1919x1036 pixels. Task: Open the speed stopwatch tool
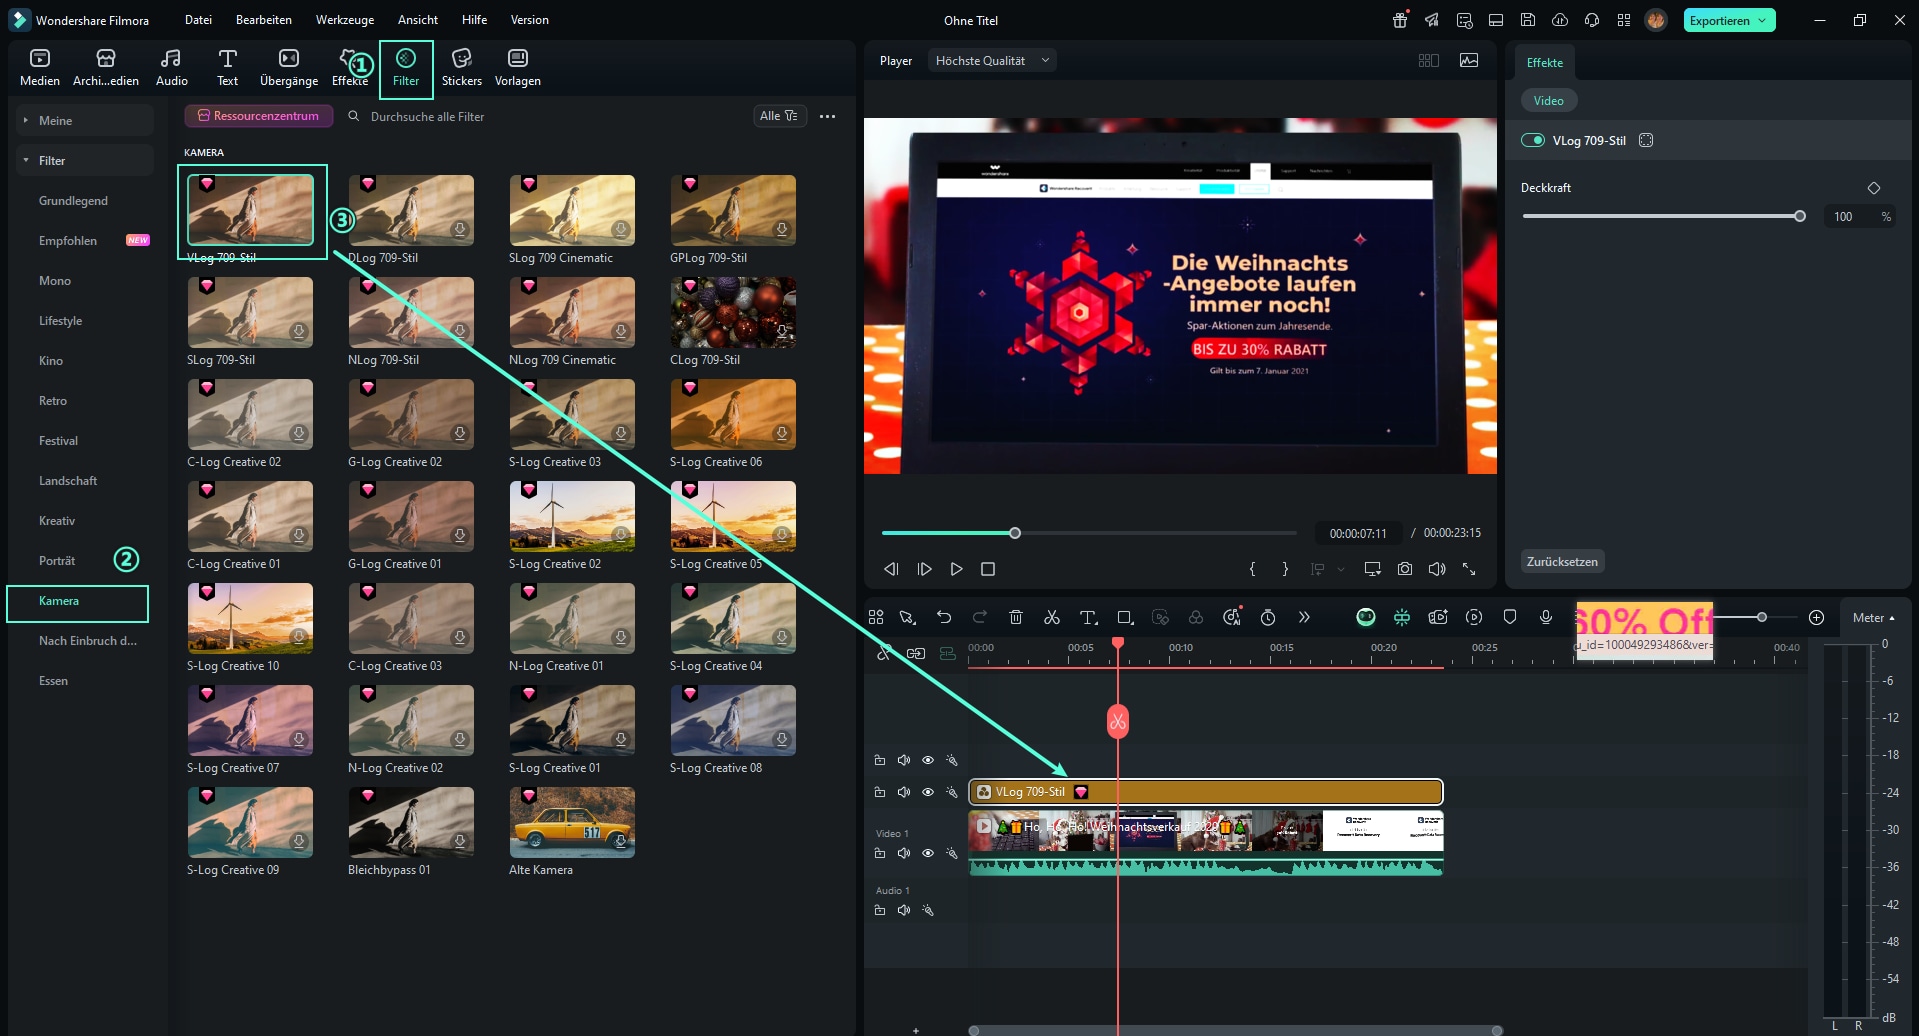pyautogui.click(x=1268, y=617)
